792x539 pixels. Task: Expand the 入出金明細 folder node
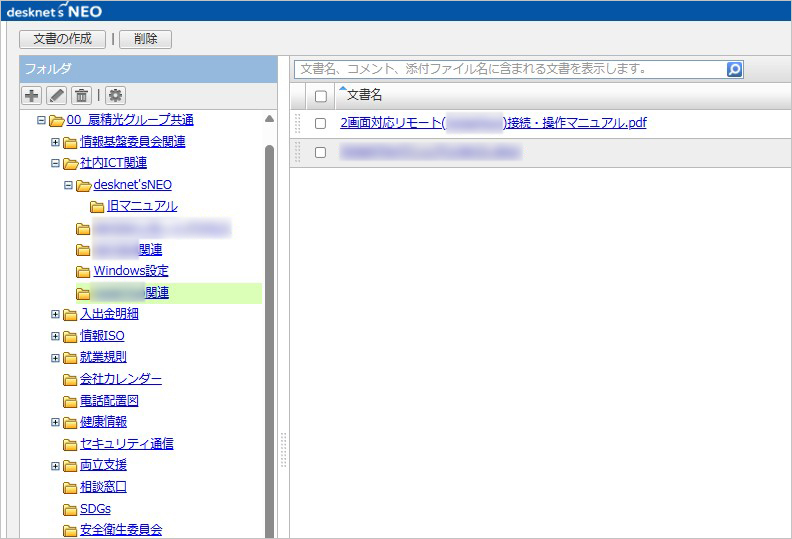tap(56, 314)
